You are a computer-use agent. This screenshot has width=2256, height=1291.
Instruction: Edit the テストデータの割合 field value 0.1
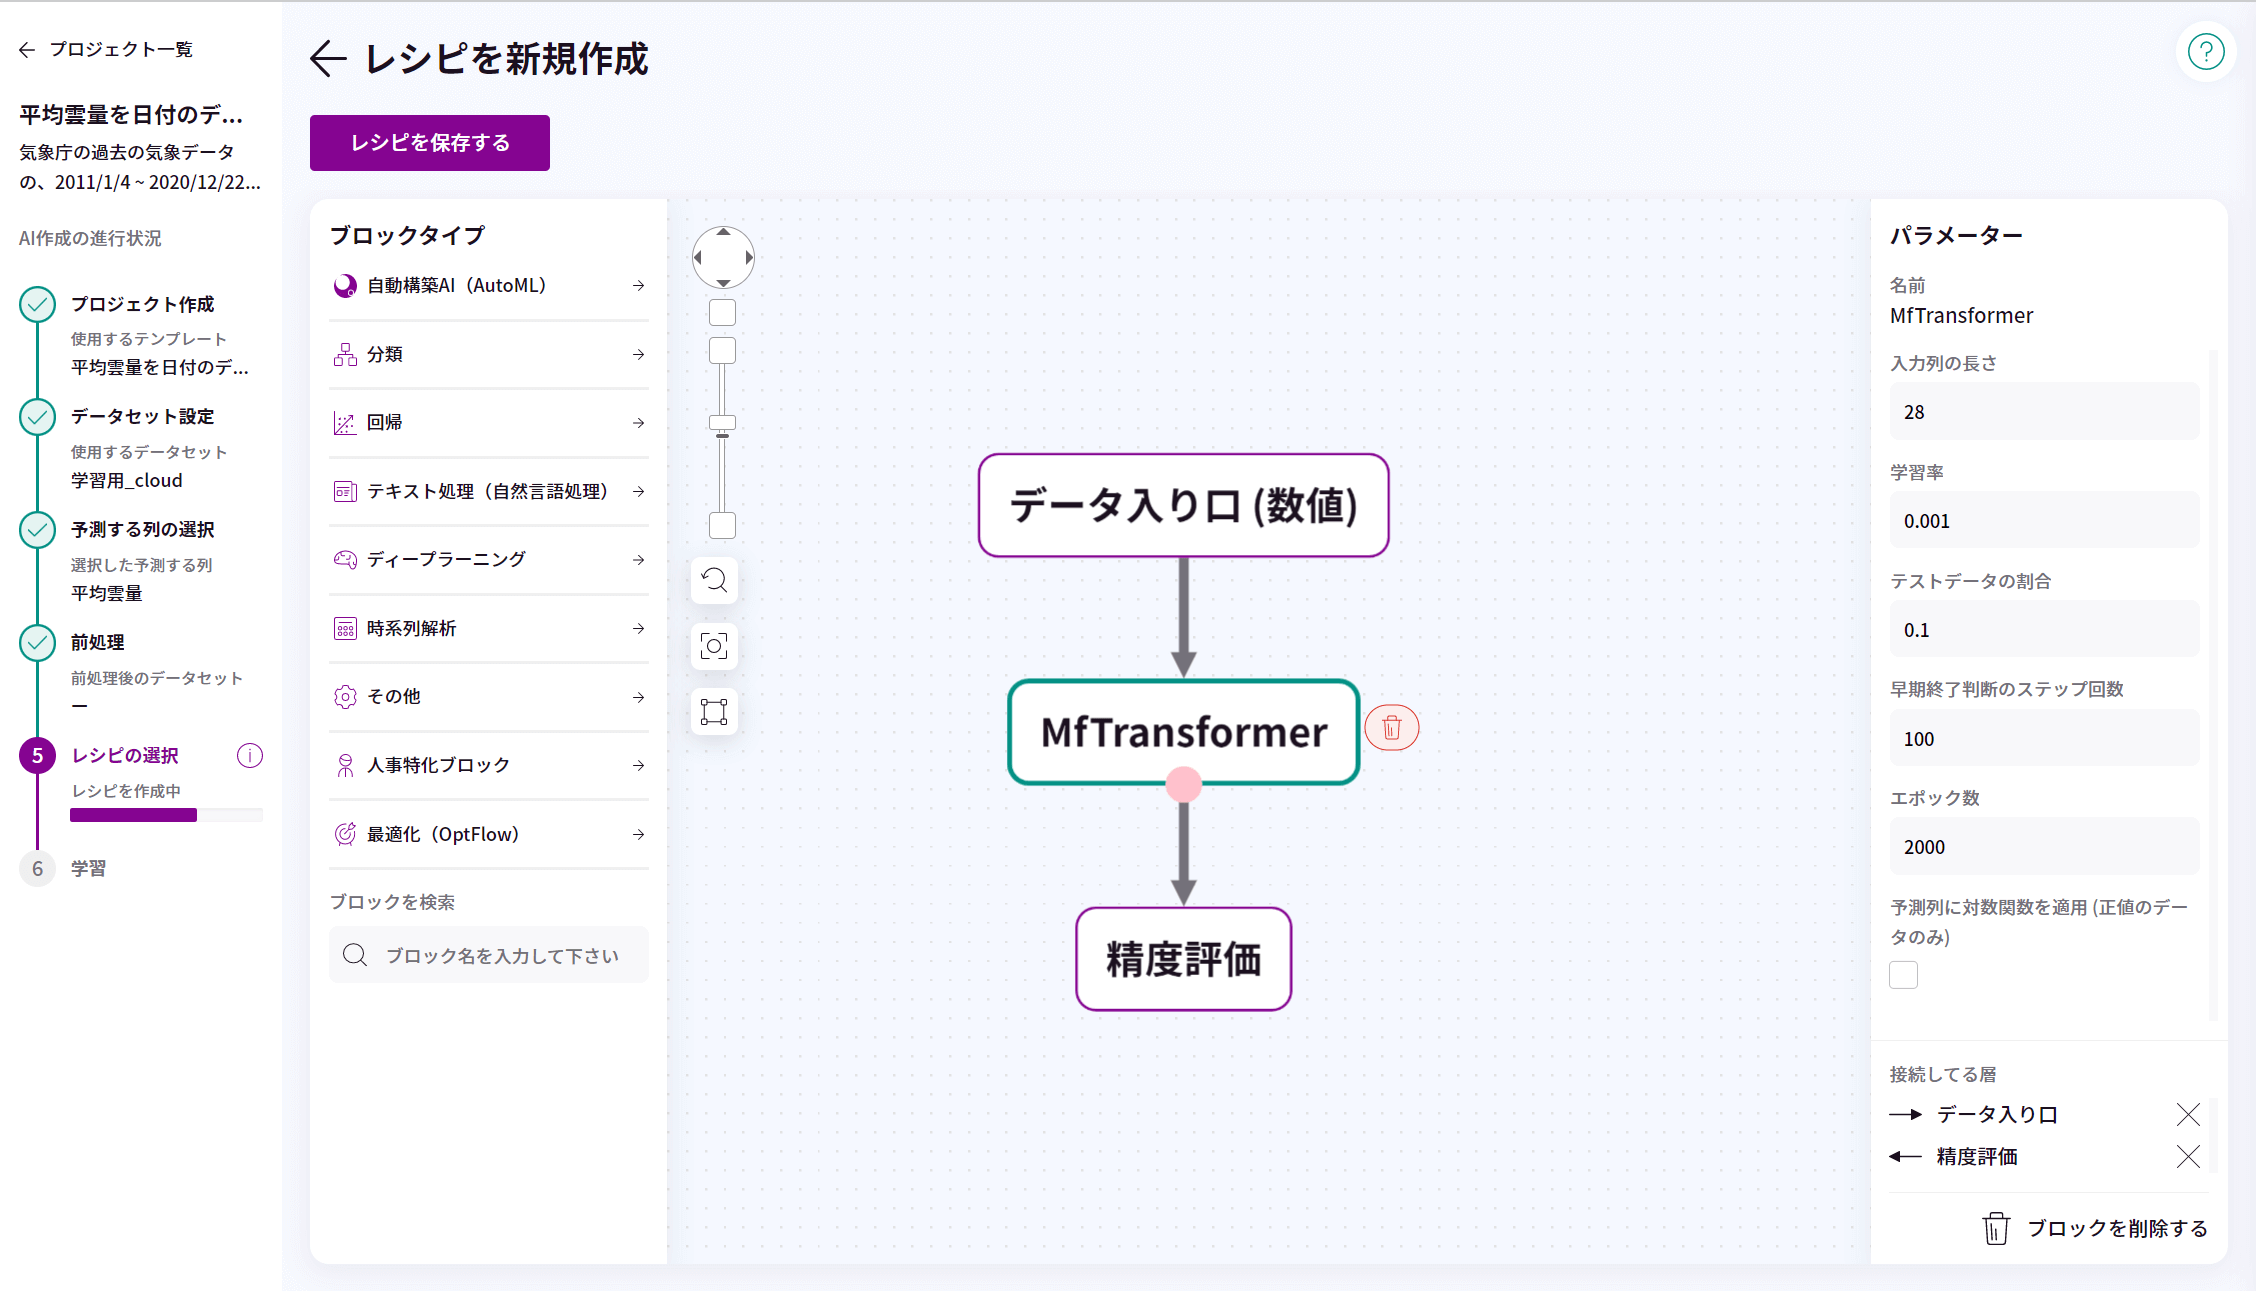[2044, 630]
